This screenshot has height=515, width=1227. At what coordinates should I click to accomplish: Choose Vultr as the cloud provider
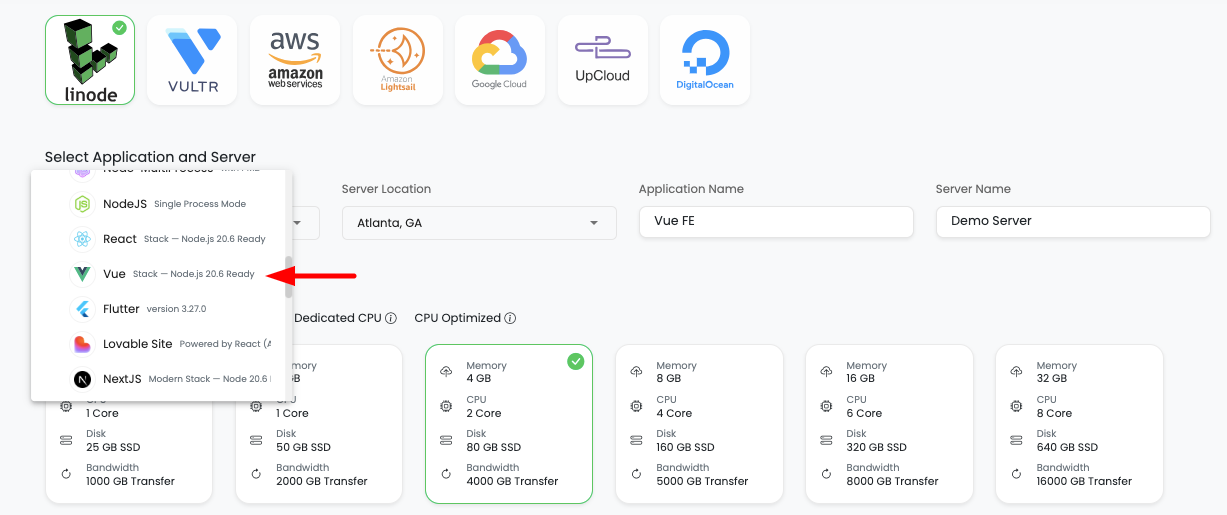(x=193, y=60)
